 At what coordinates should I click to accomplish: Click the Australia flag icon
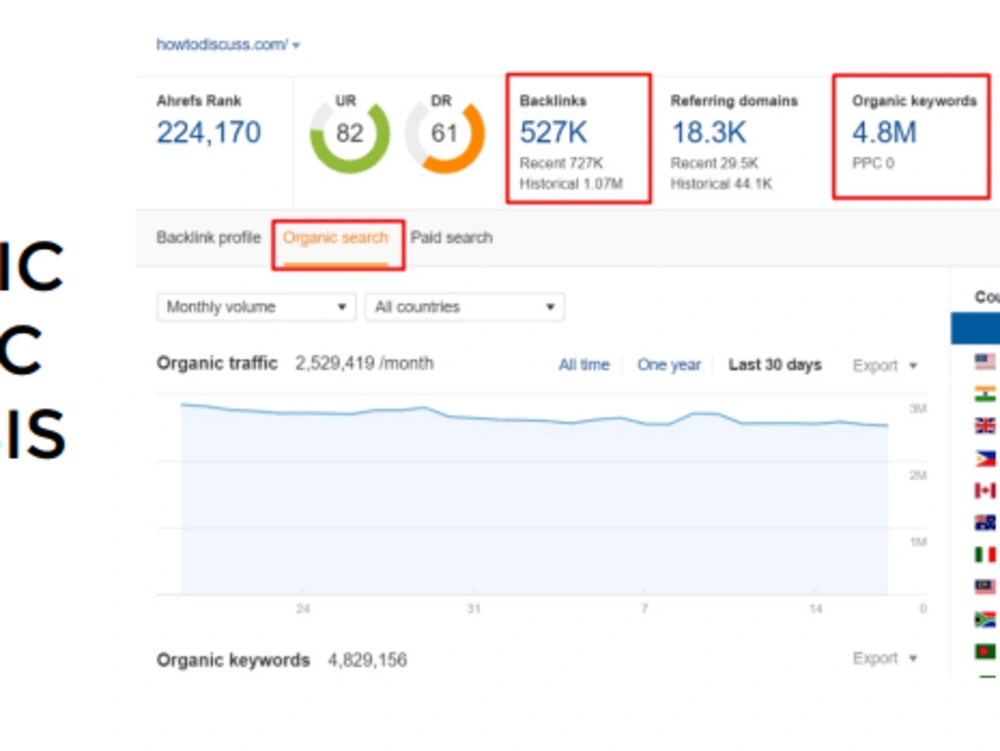pyautogui.click(x=985, y=522)
